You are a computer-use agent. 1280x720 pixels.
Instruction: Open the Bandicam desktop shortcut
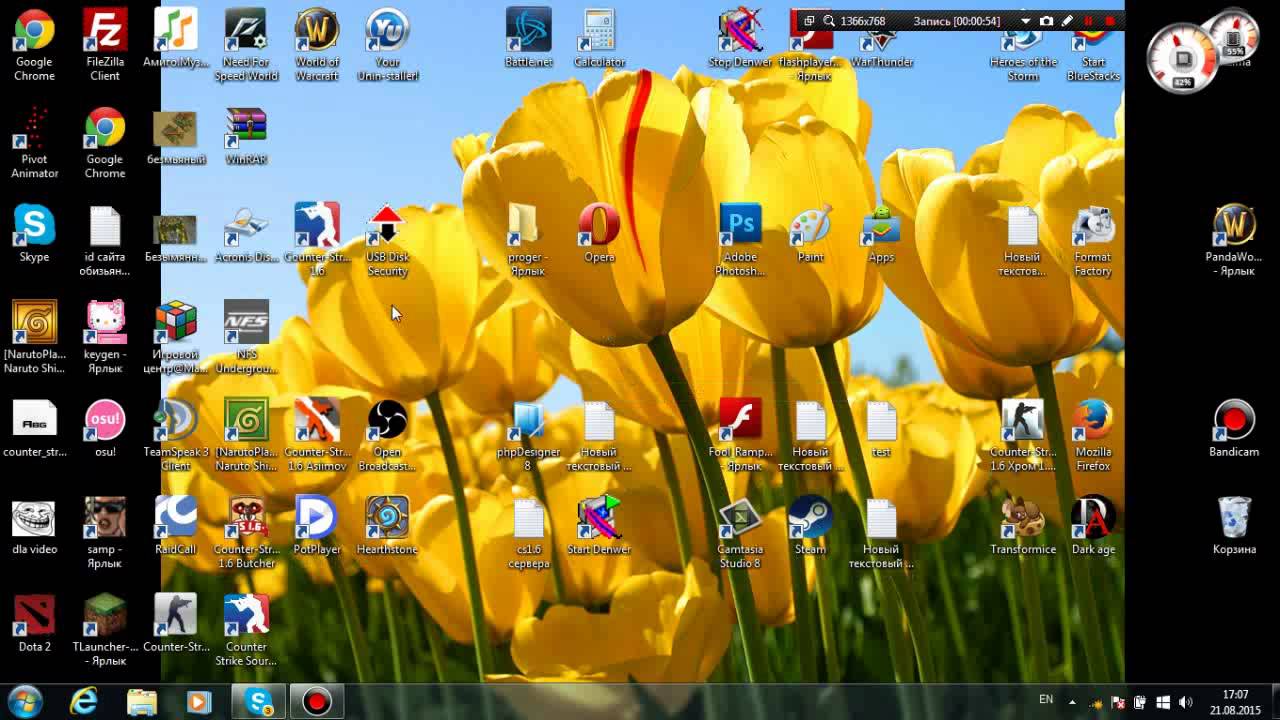(x=1234, y=428)
